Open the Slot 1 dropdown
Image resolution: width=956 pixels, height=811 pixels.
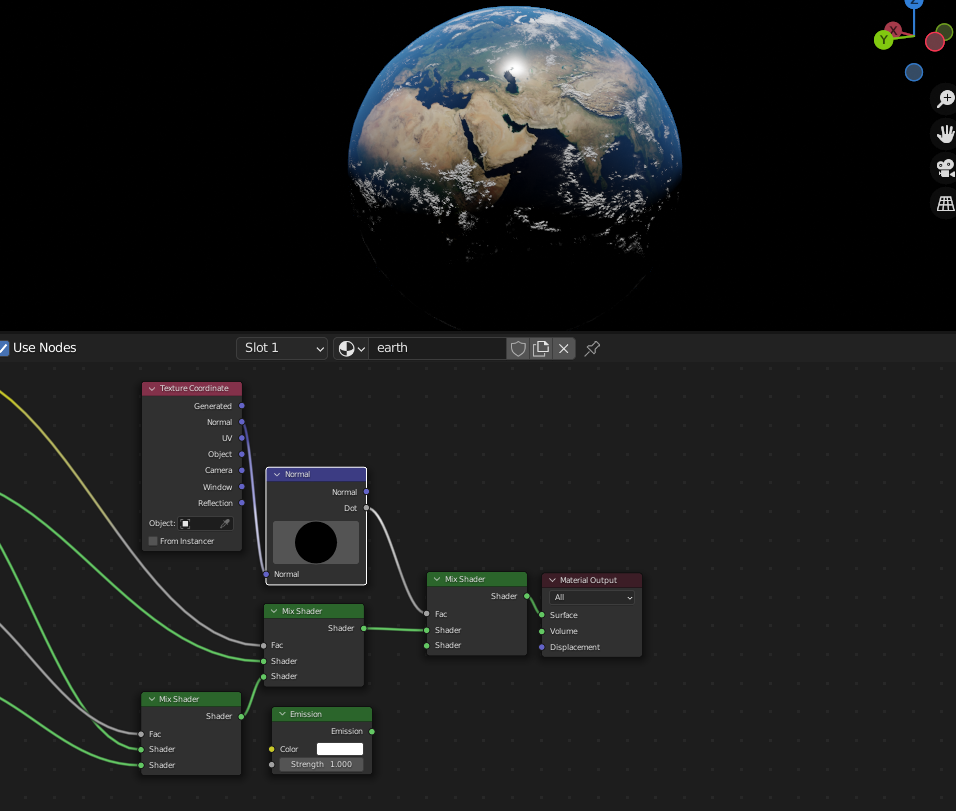pyautogui.click(x=282, y=348)
